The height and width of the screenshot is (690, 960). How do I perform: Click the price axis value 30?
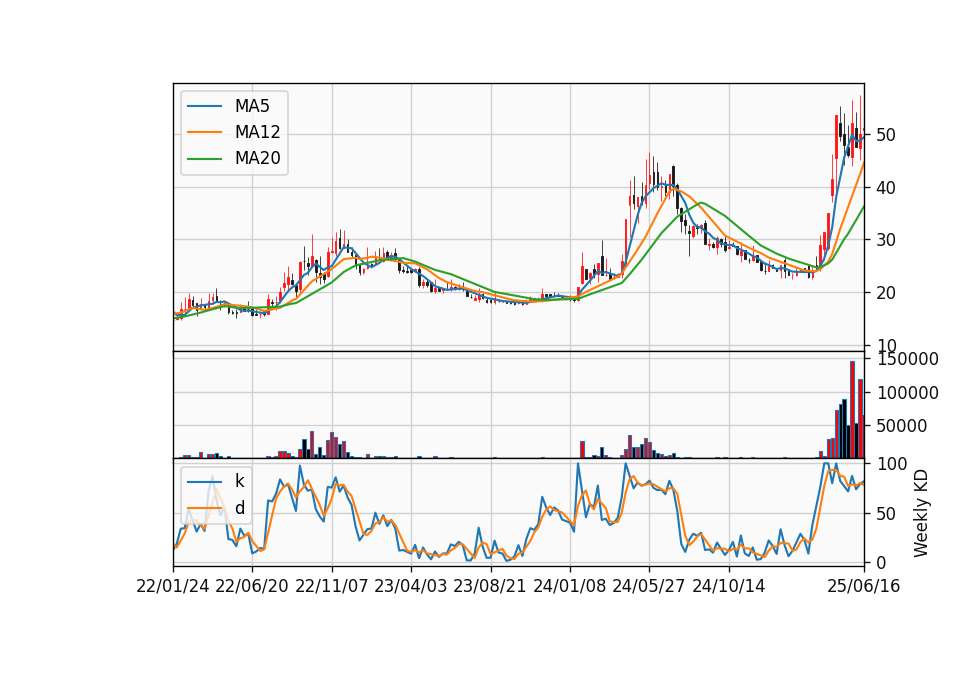(x=885, y=240)
